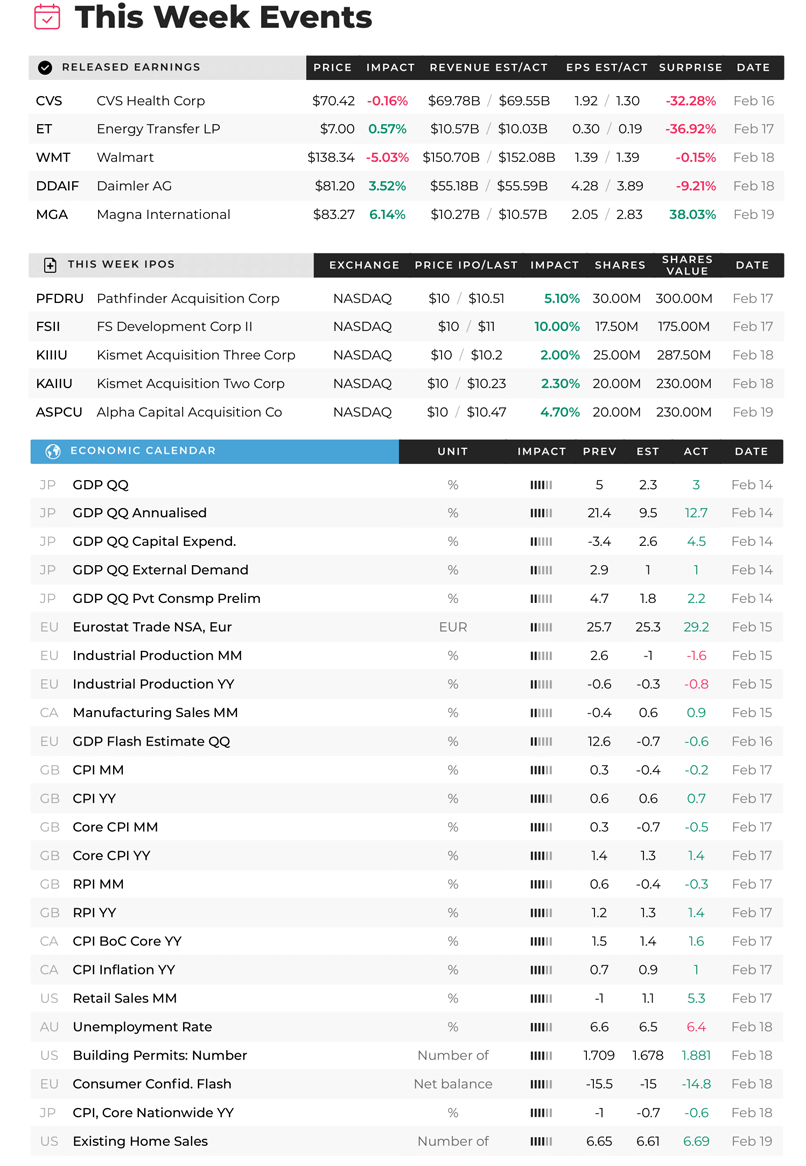
Task: Click the SURPRISE column header
Action: pyautogui.click(x=691, y=68)
